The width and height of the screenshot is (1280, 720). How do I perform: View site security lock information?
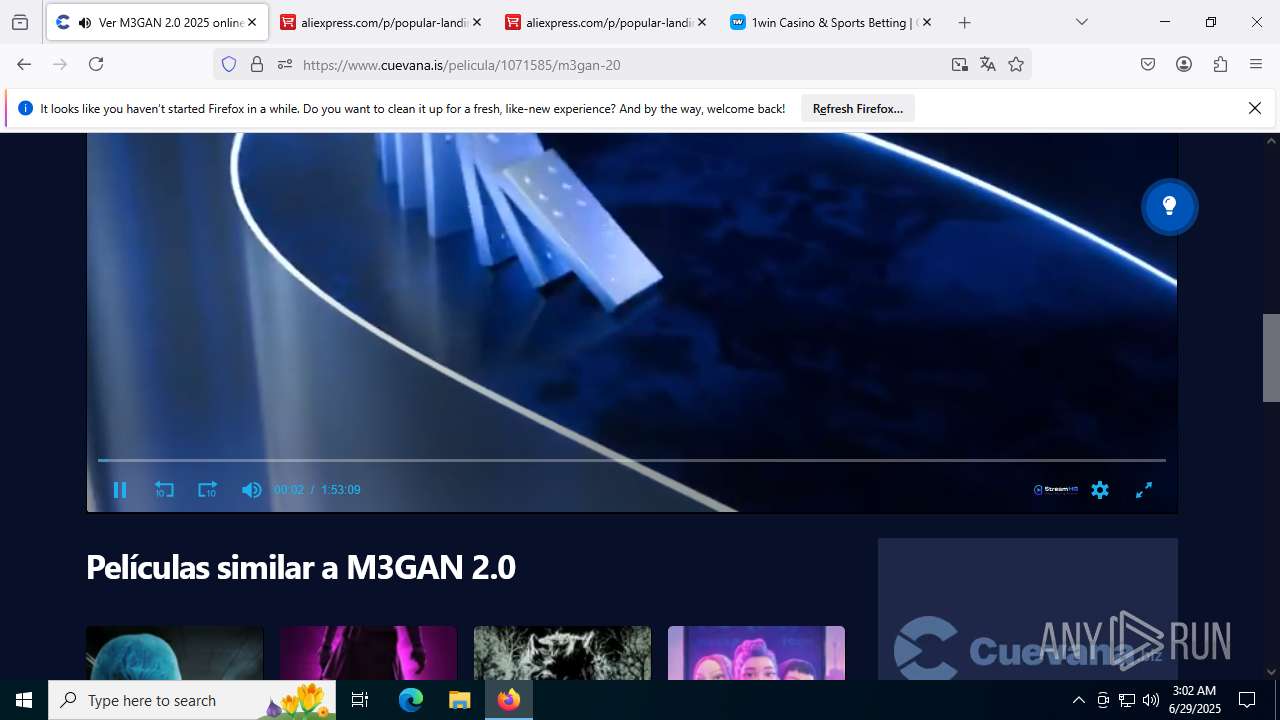click(257, 64)
